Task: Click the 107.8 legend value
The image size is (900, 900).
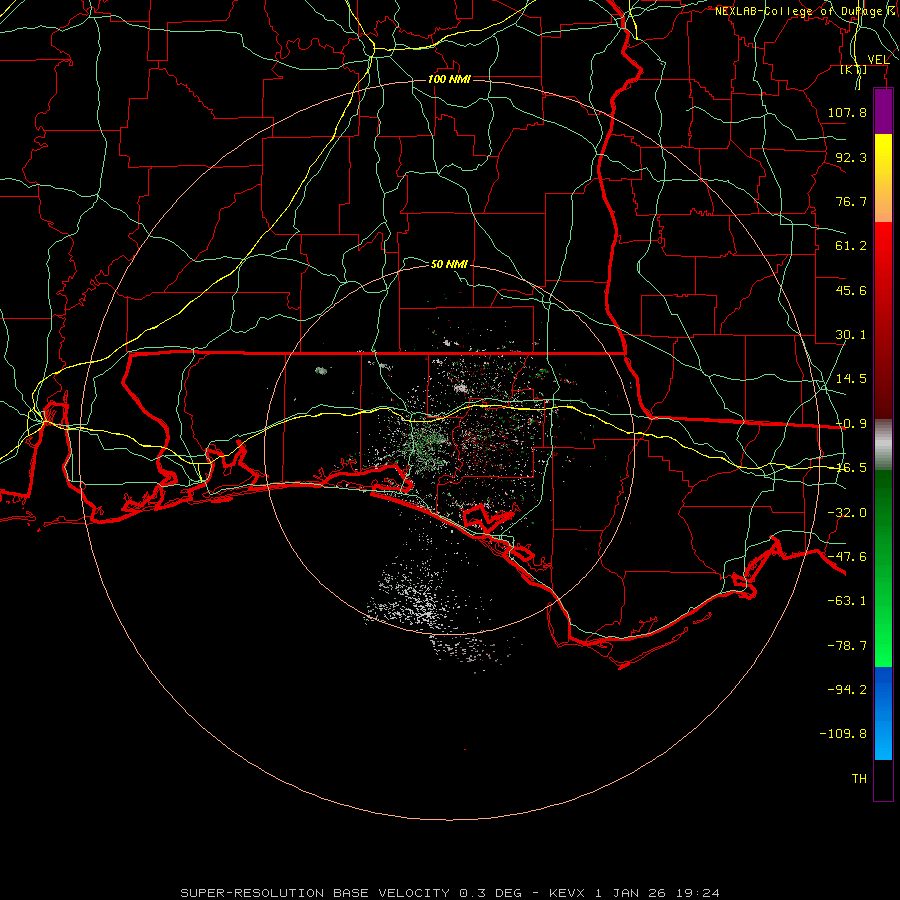Action: coord(847,112)
